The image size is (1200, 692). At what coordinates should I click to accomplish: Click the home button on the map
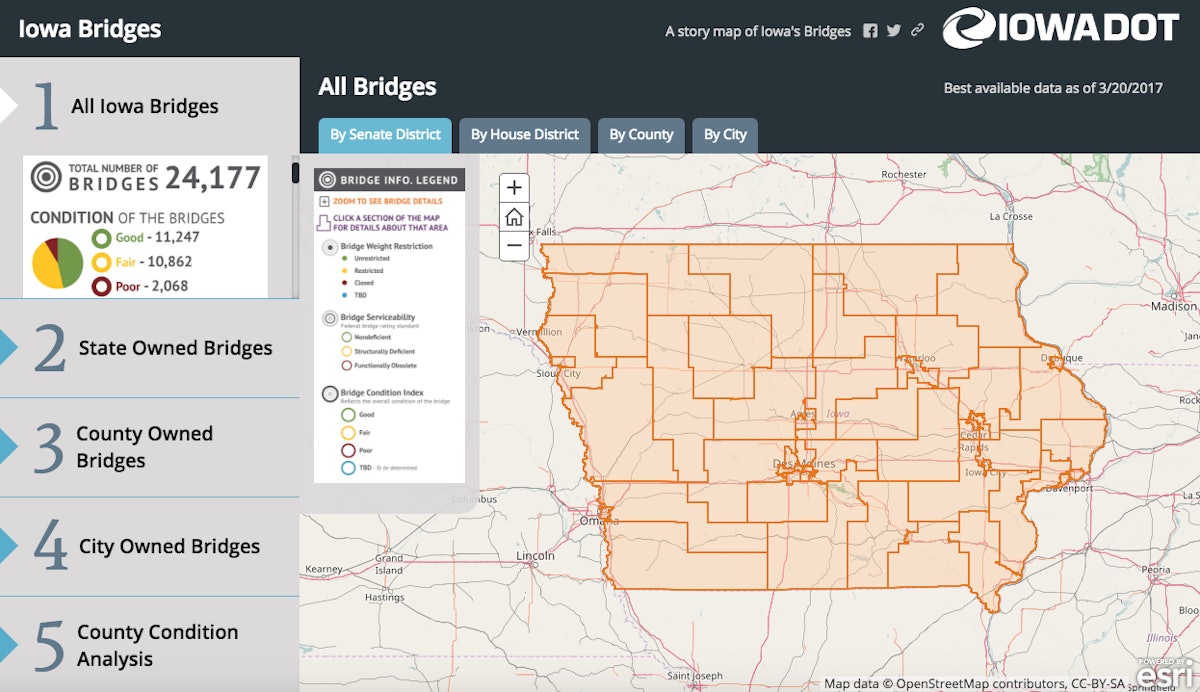tap(513, 215)
